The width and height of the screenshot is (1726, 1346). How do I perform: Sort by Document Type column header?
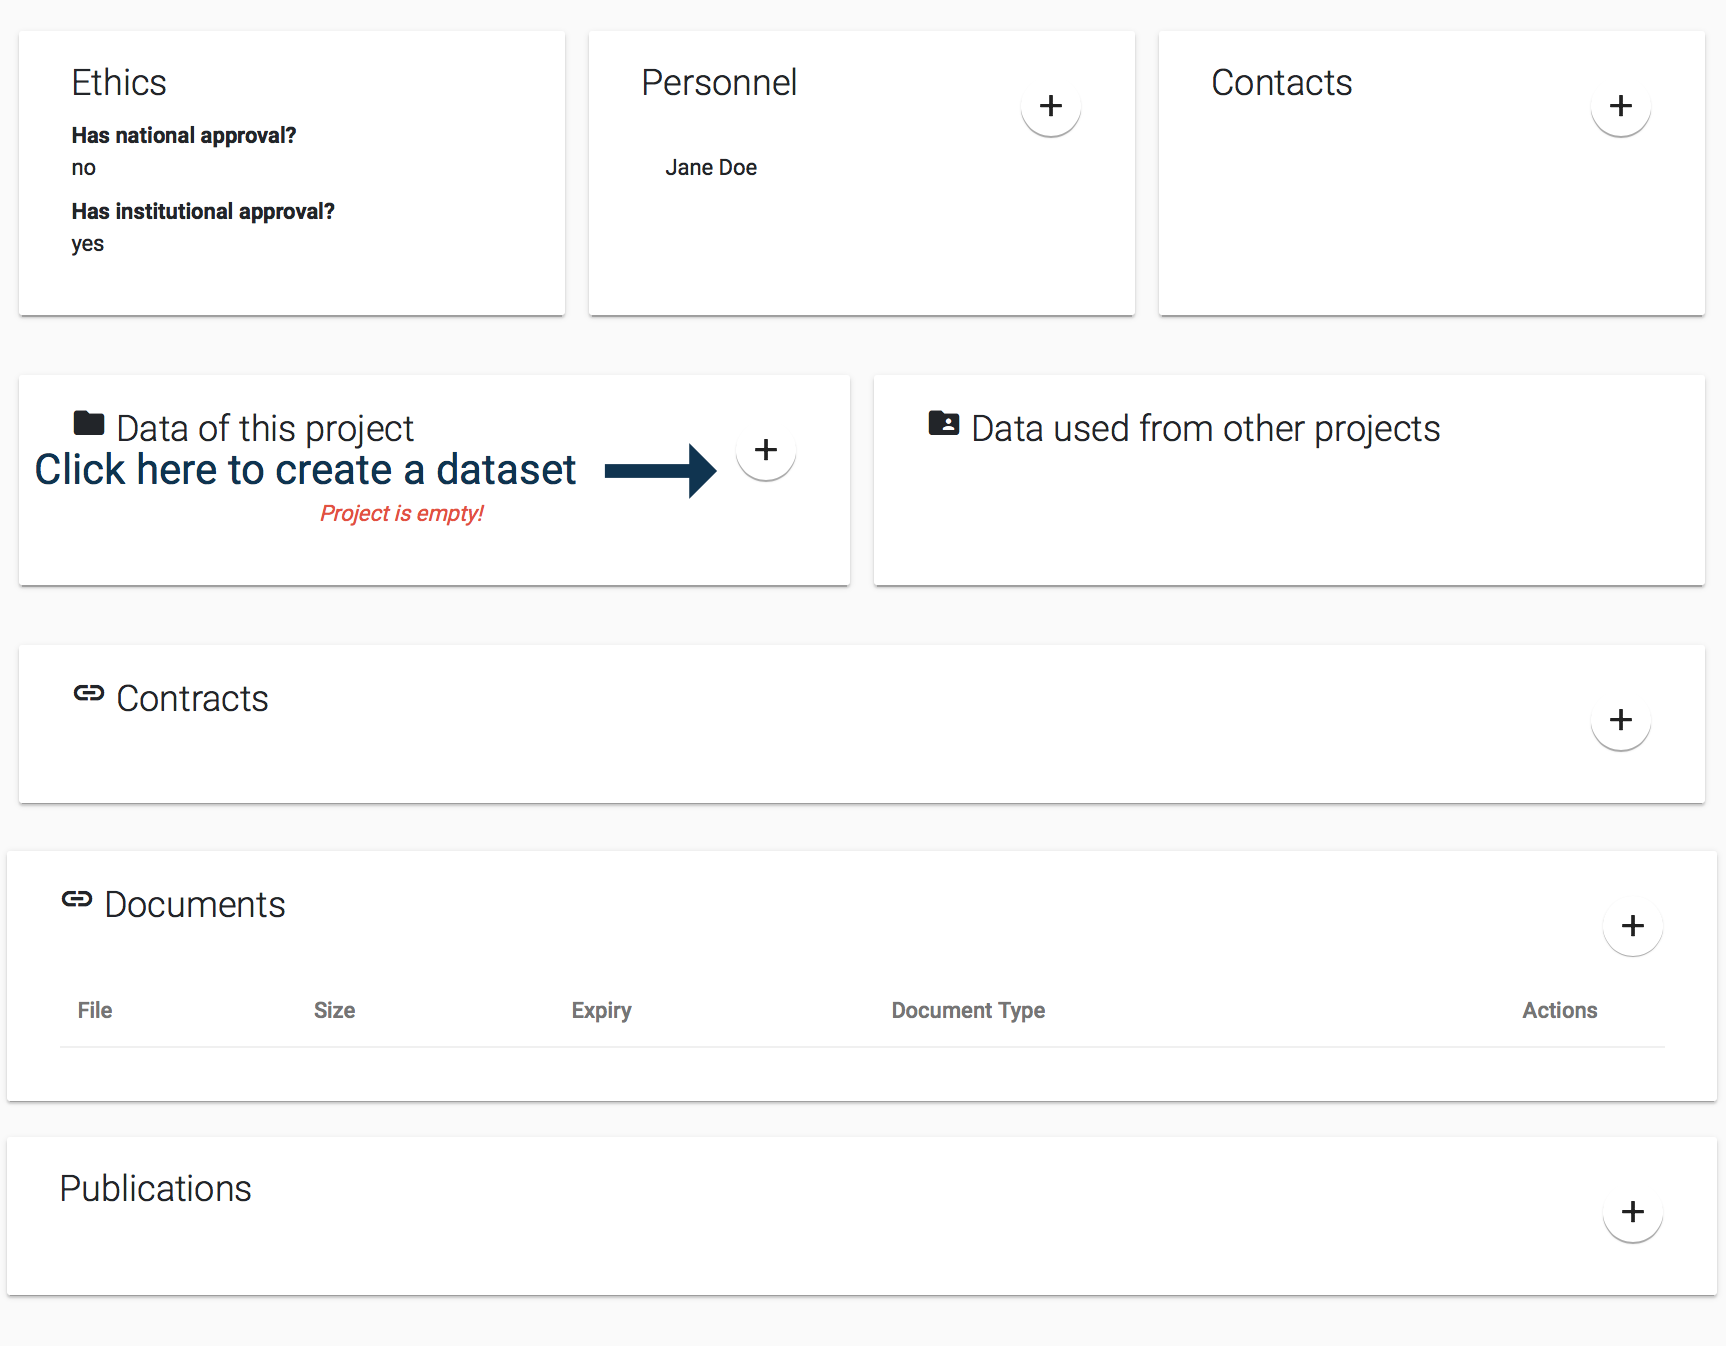coord(968,1011)
